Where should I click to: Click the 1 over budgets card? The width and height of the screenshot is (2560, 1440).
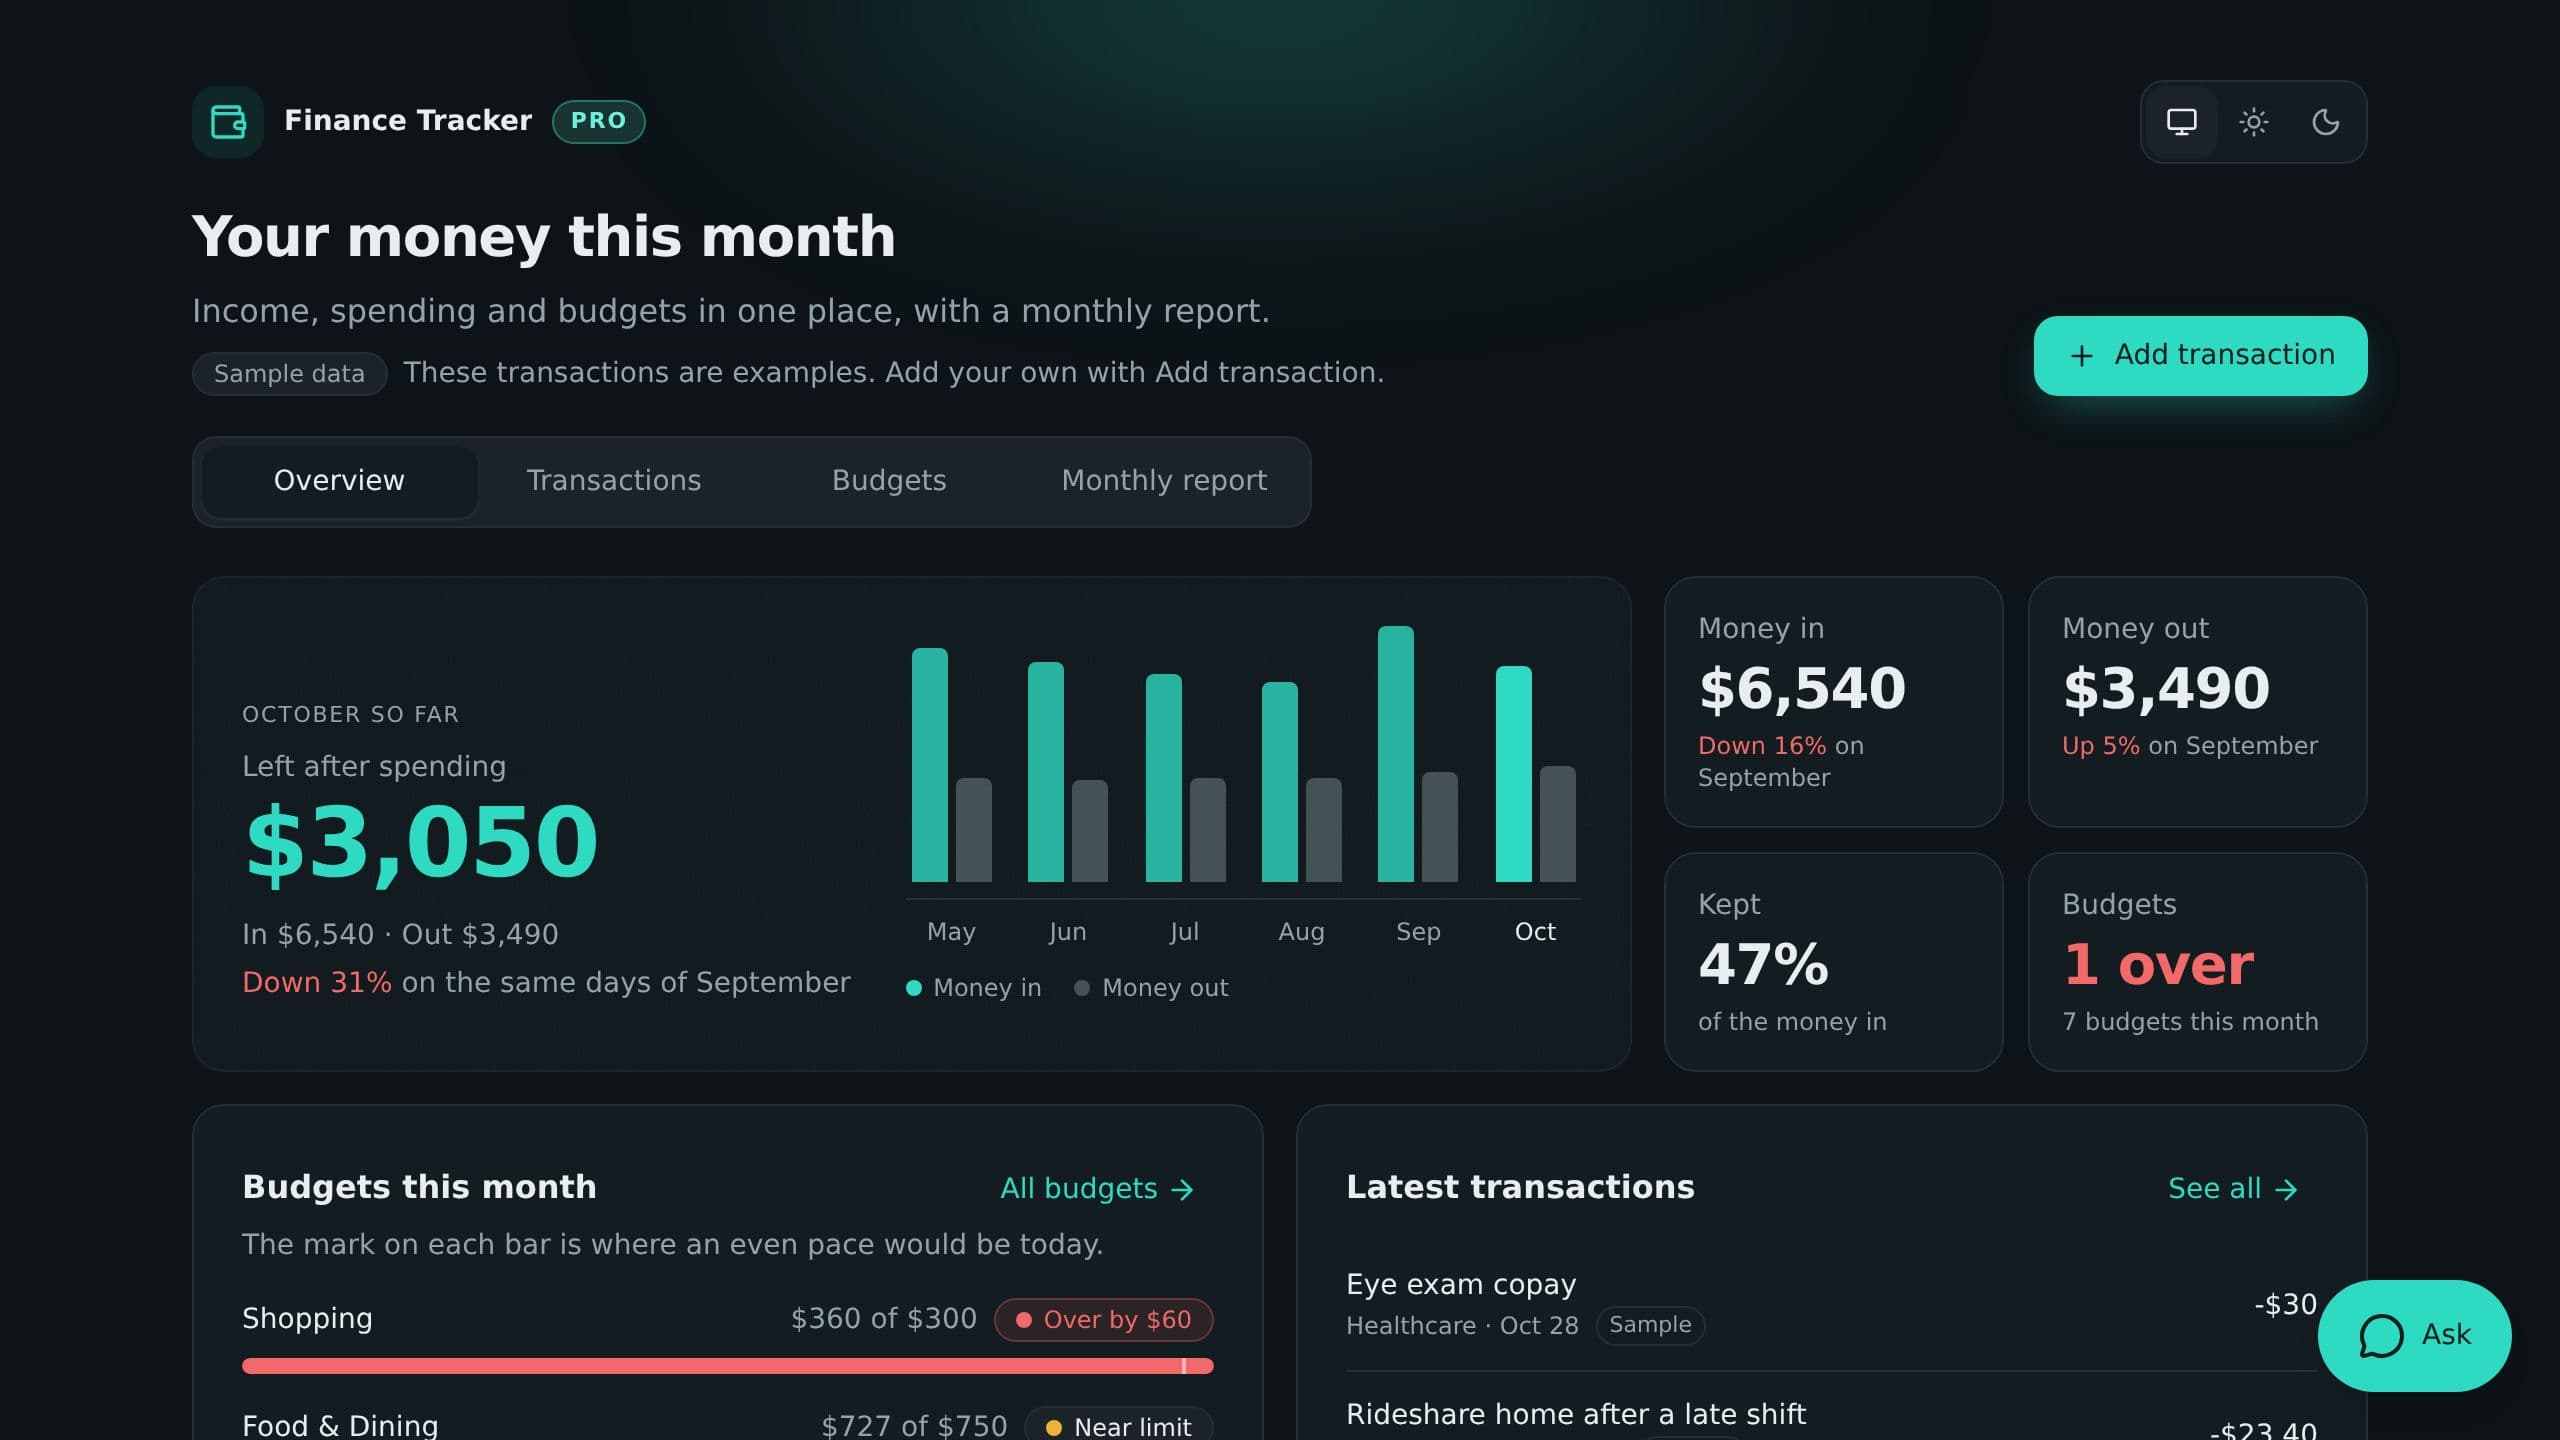click(x=2197, y=961)
